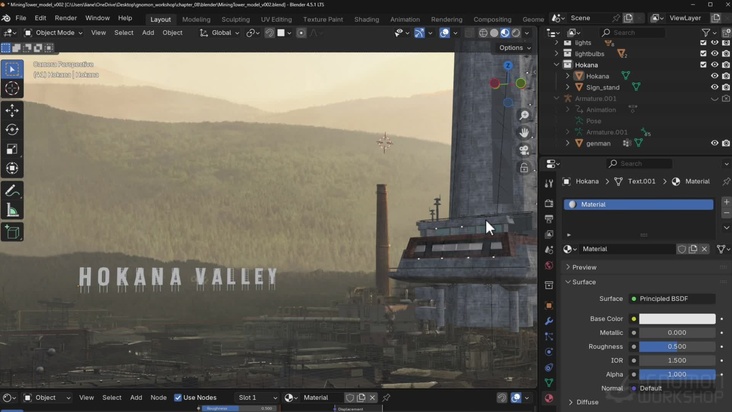
Task: Select the Add Cube tool
Action: coord(12,232)
